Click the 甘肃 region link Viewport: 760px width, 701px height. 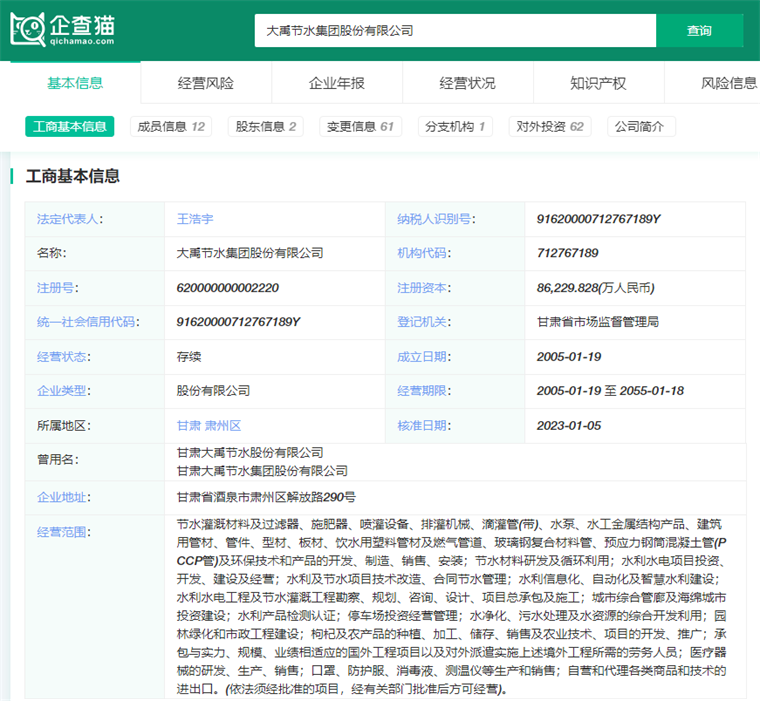[x=187, y=425]
